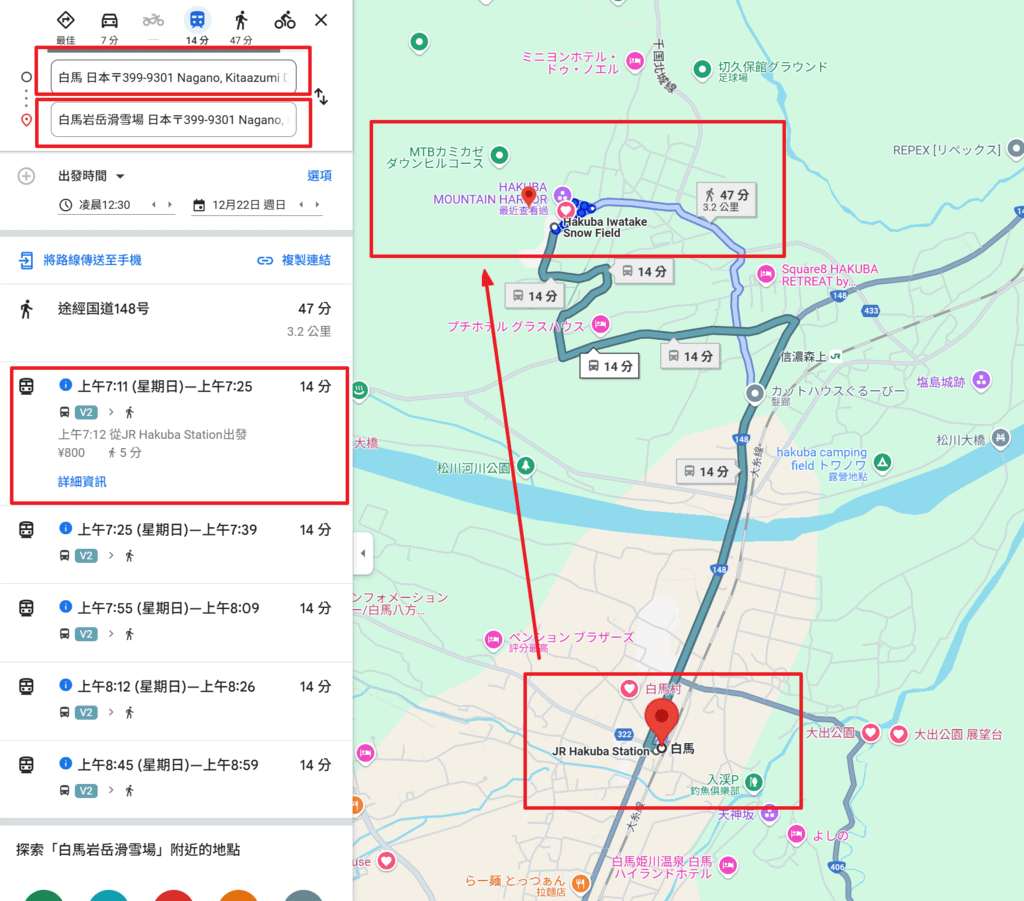
Task: Open the 出發時間 dropdown
Action: (91, 176)
